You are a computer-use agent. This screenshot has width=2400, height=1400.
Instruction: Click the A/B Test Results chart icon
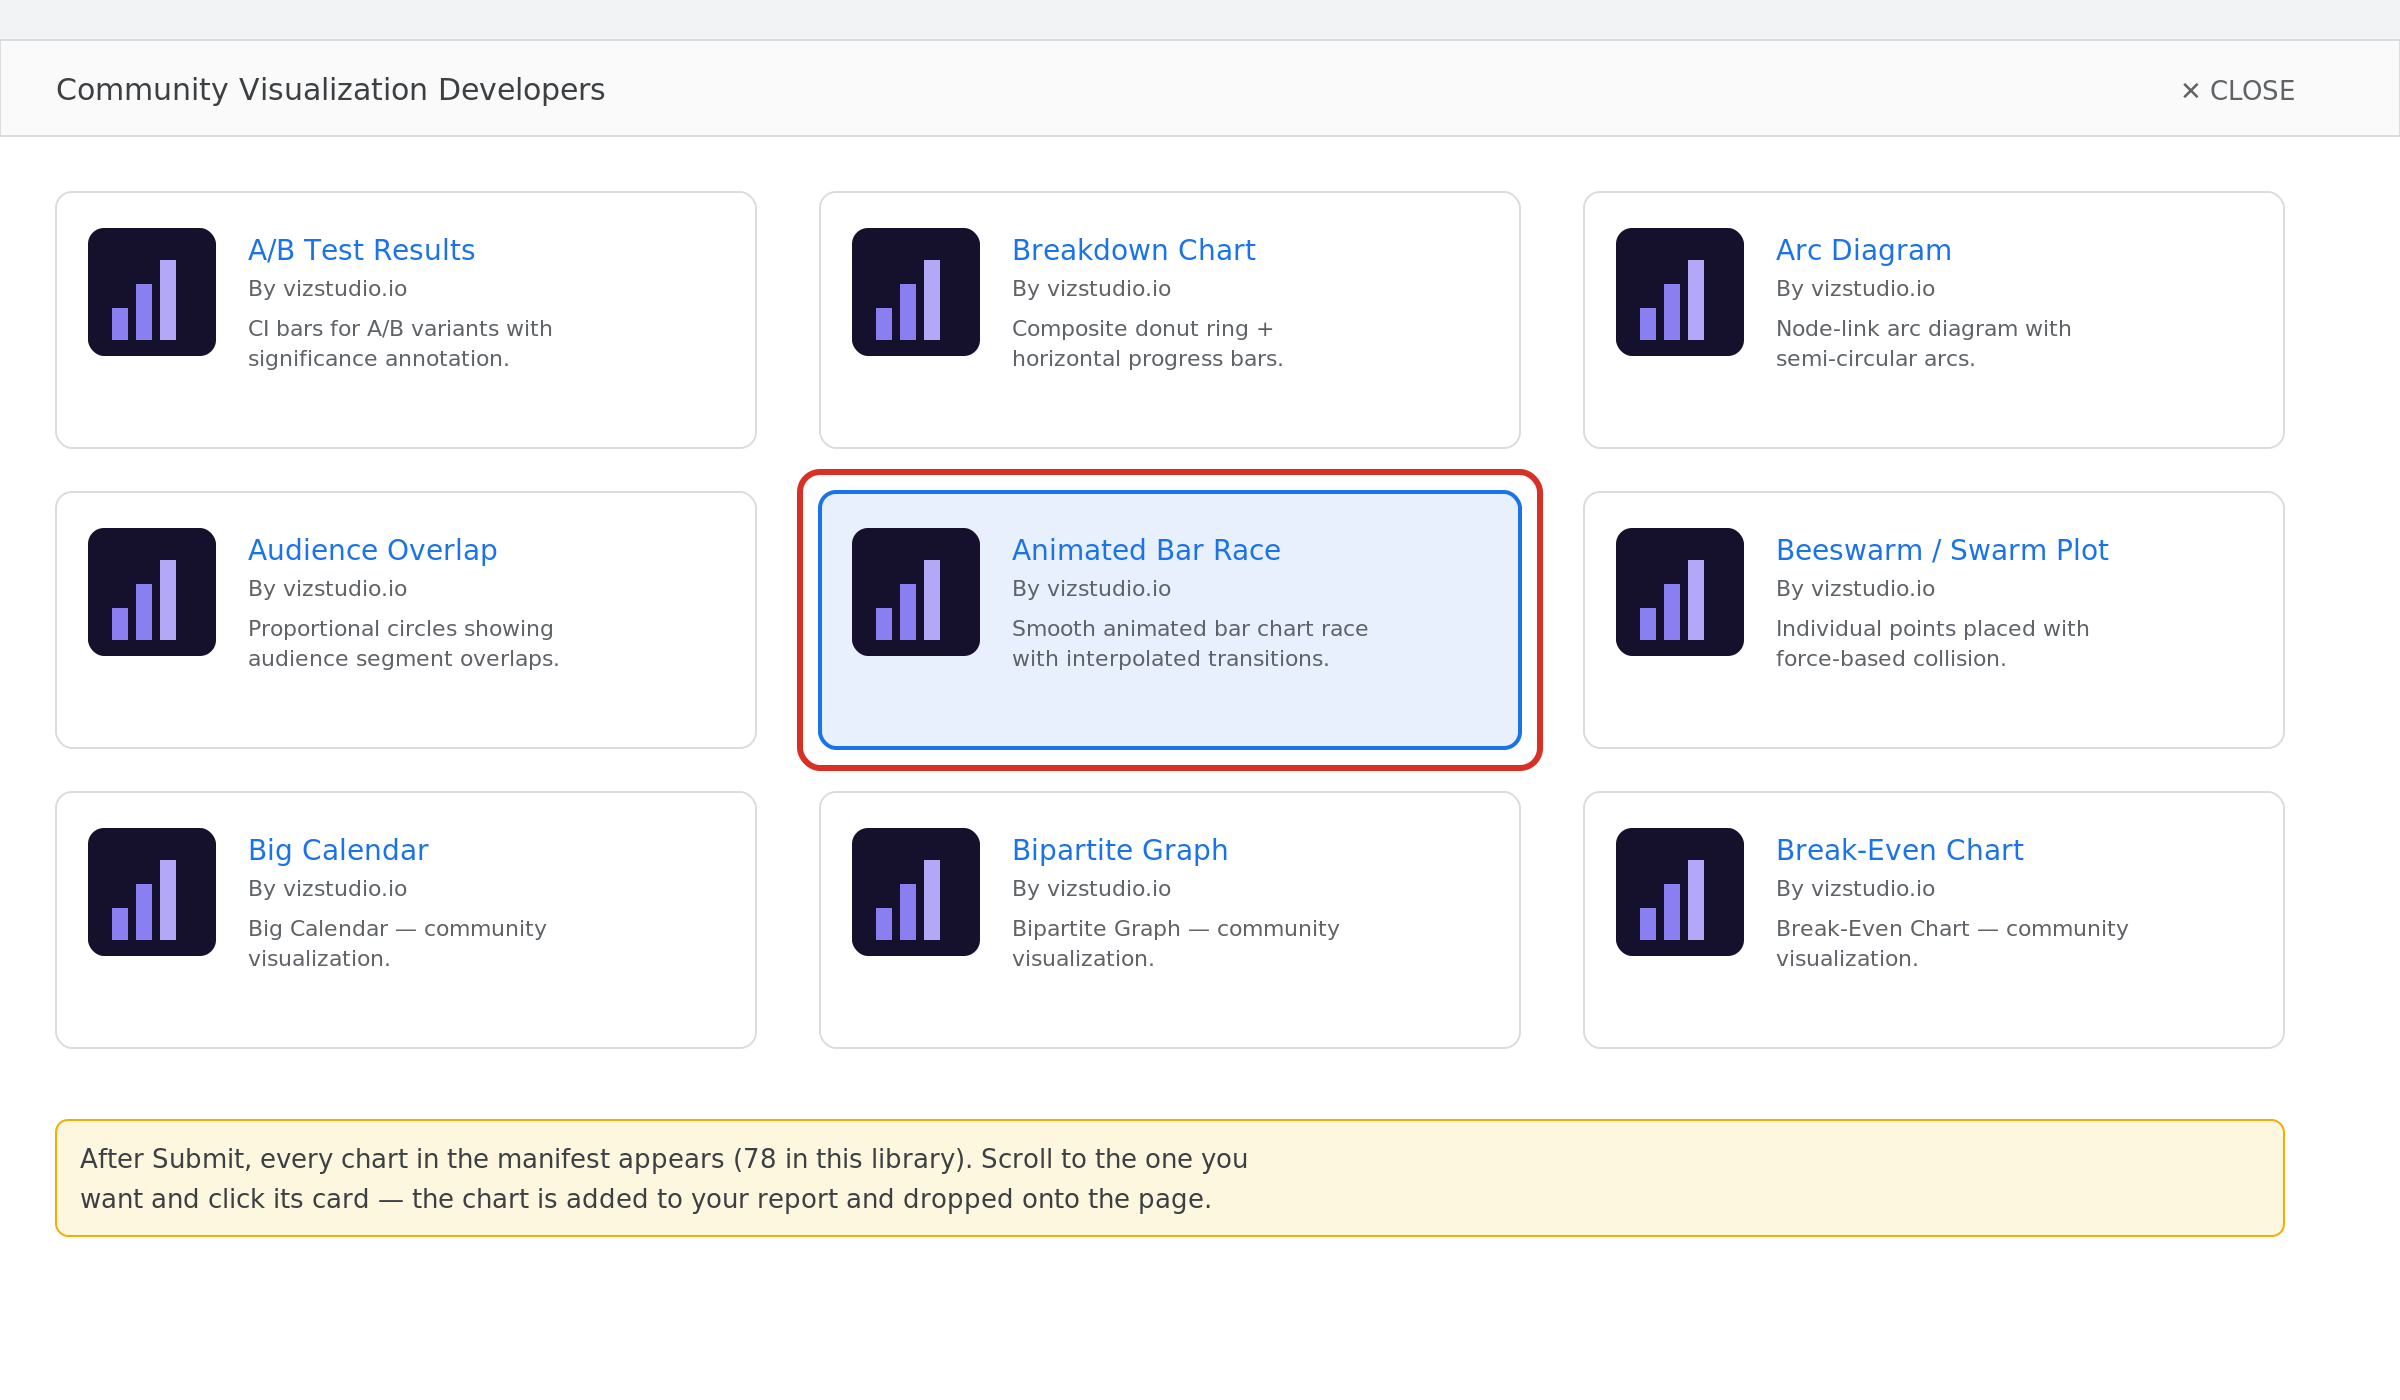(152, 292)
